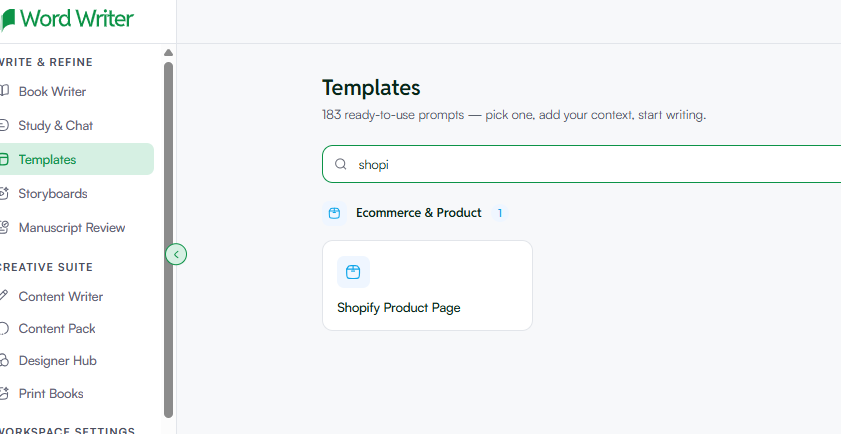
Task: Click the Designer Hub icon
Action: (x=4, y=360)
